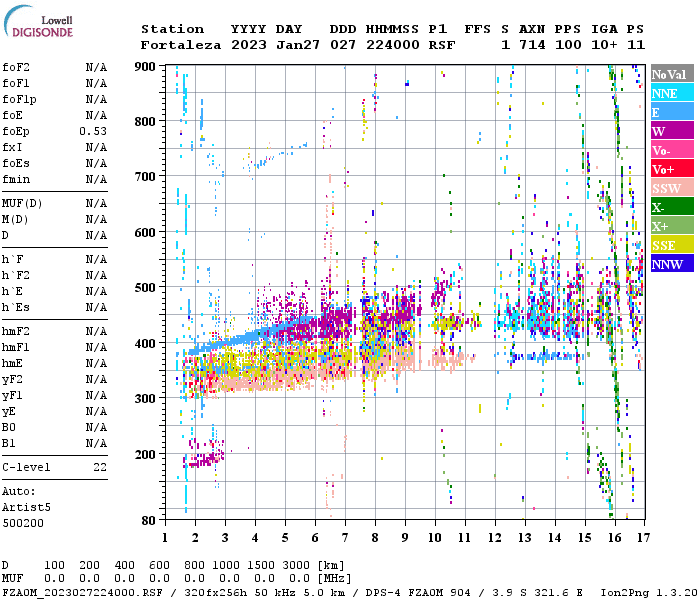This screenshot has width=700, height=600.
Task: Click the '5' frequency axis label
Action: coord(285,538)
